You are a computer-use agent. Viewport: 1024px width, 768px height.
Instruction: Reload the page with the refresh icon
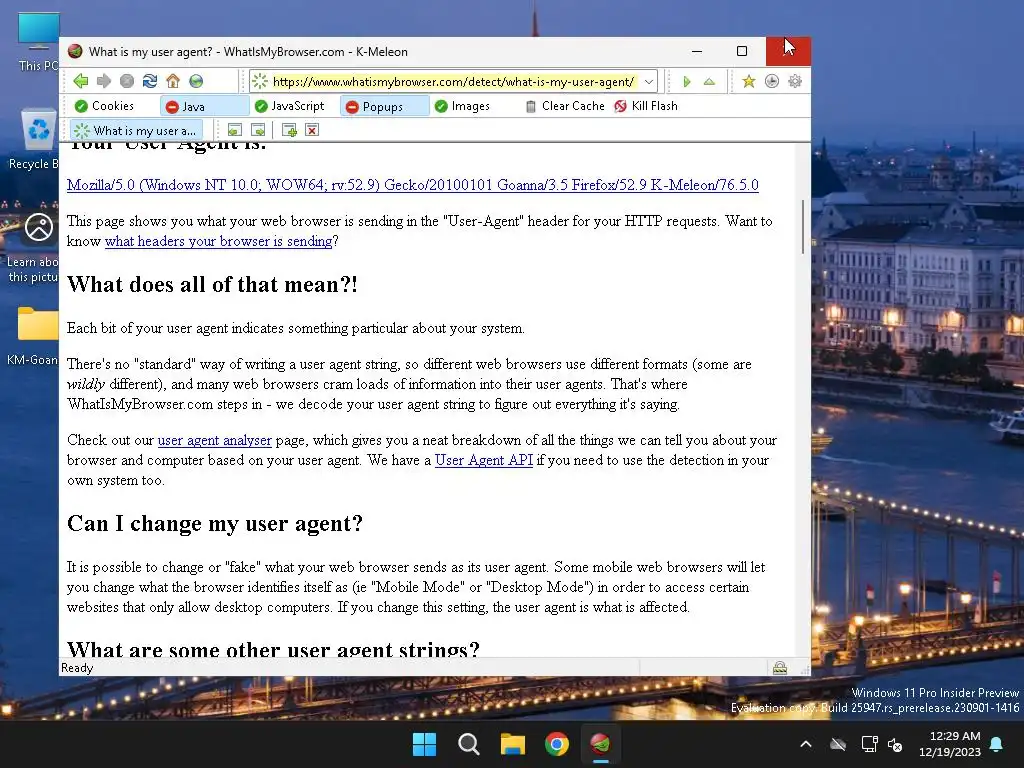(150, 81)
